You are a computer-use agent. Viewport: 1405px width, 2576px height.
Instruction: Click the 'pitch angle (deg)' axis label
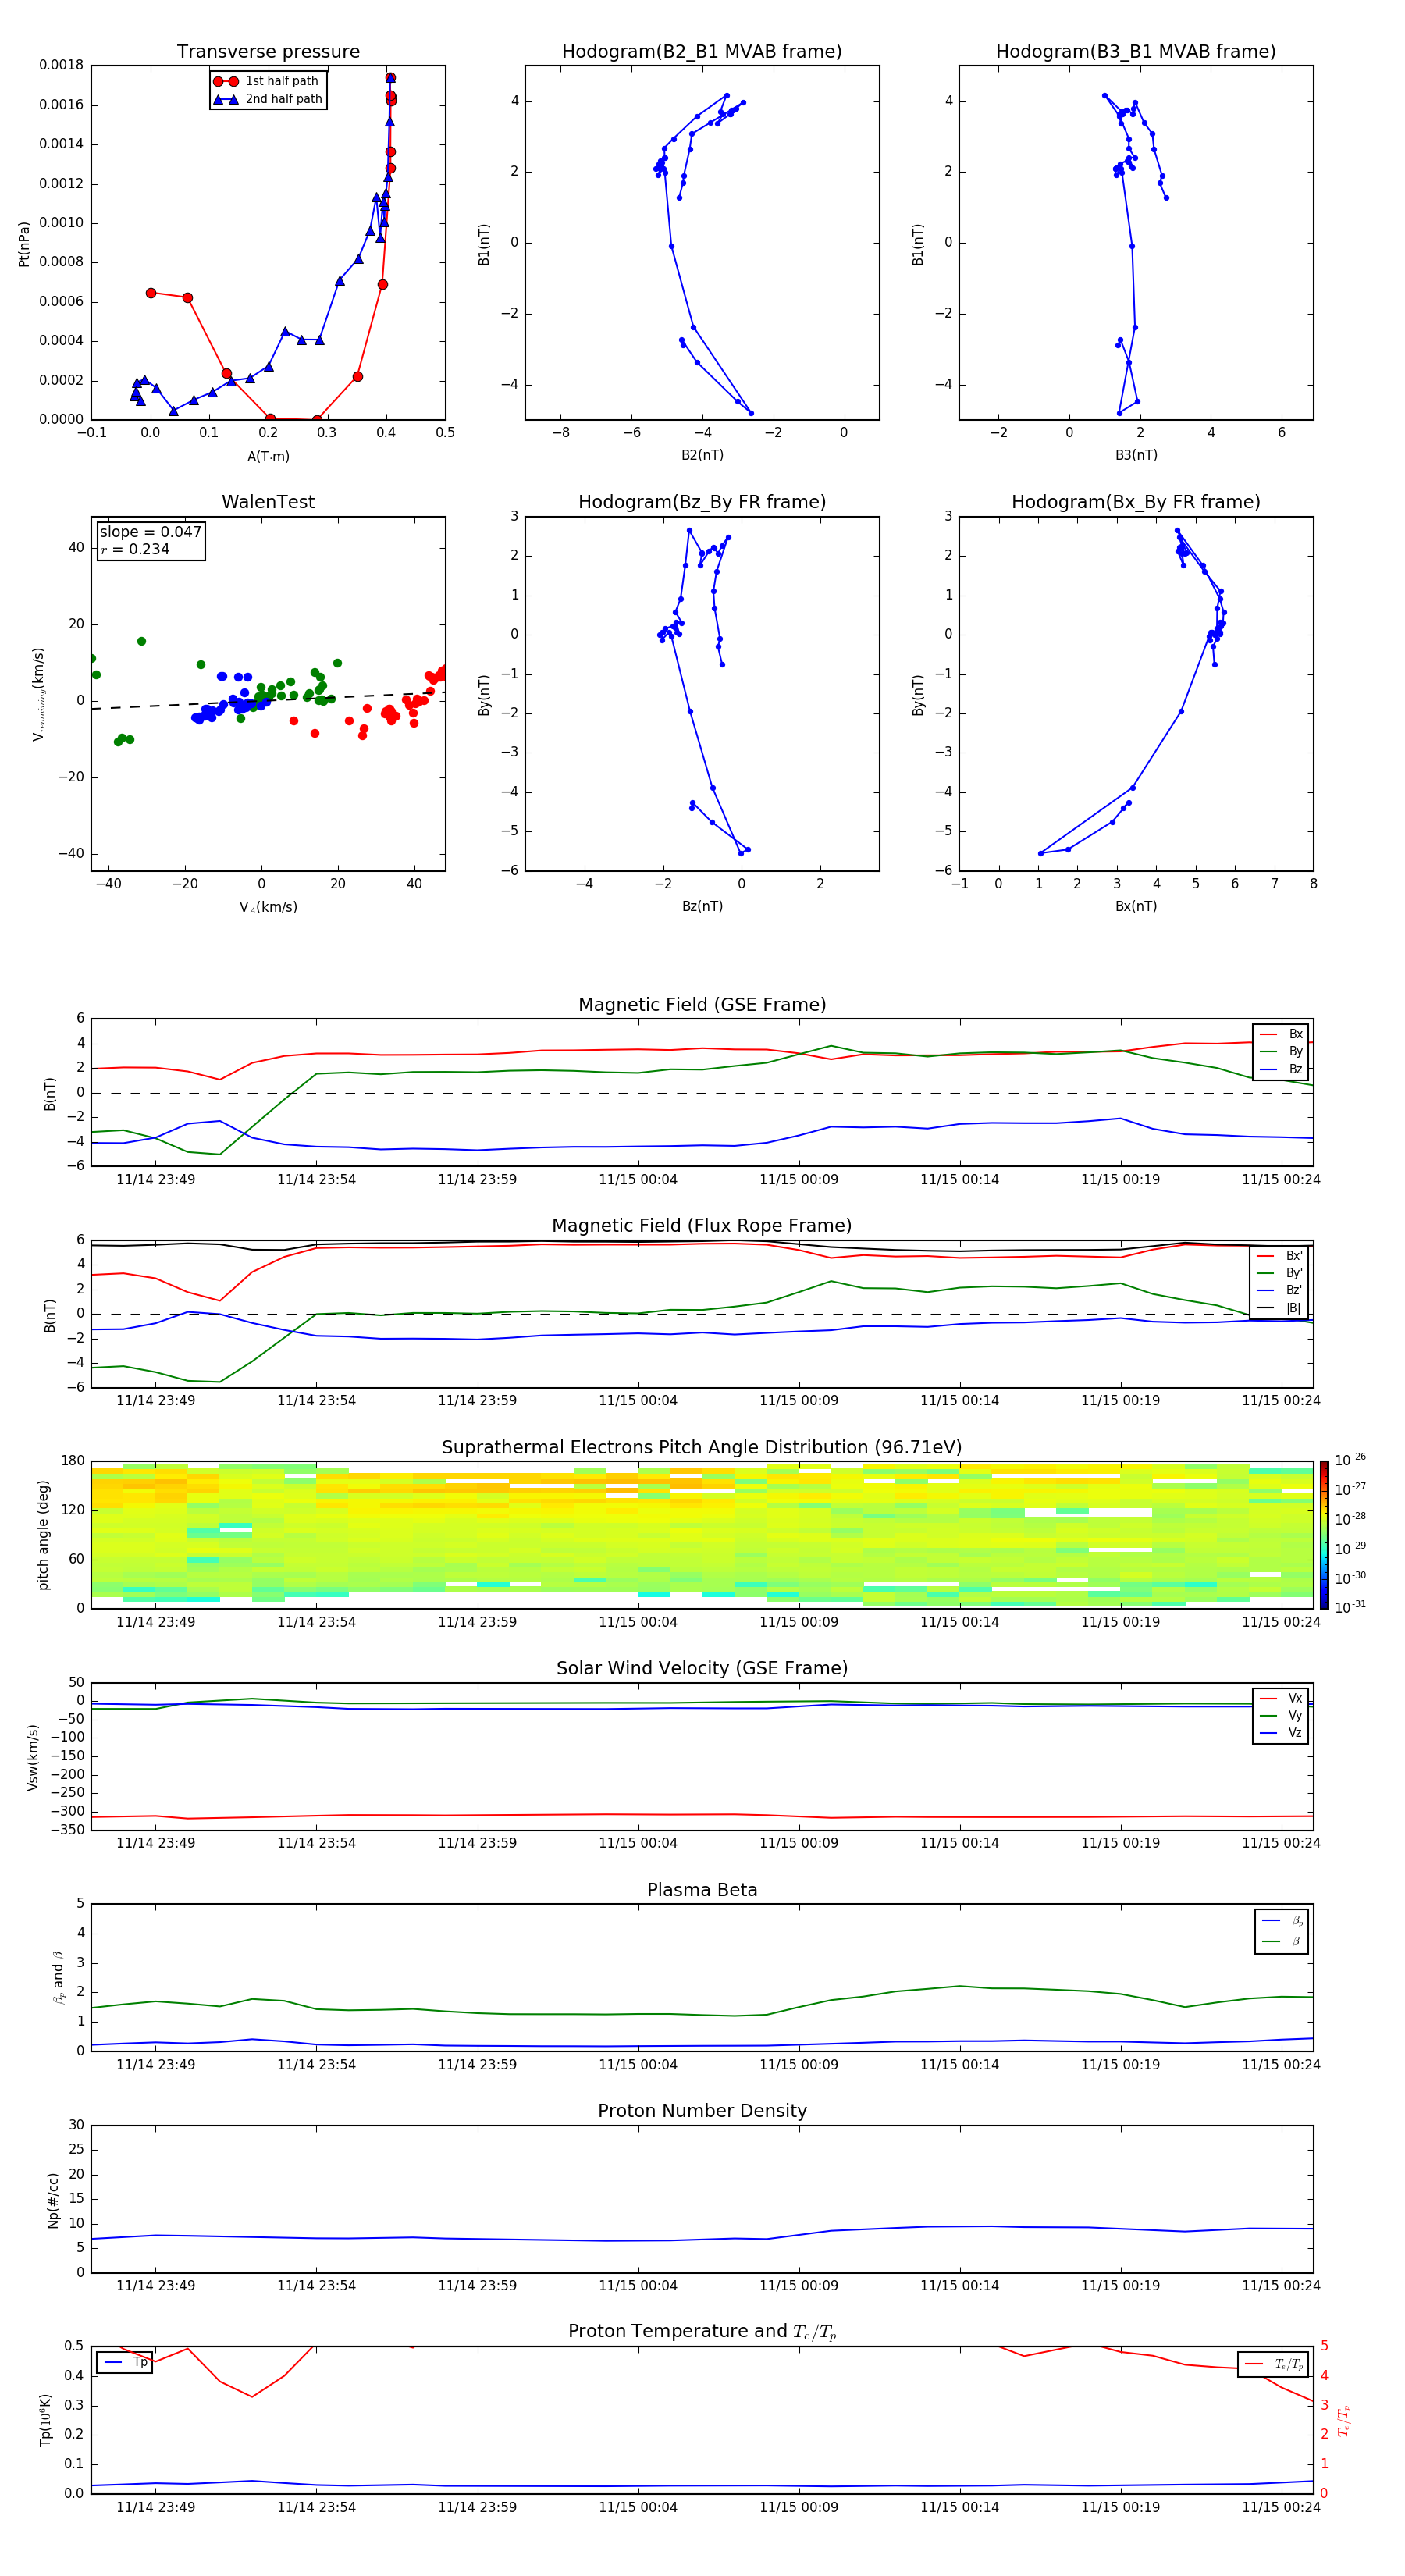[43, 1535]
